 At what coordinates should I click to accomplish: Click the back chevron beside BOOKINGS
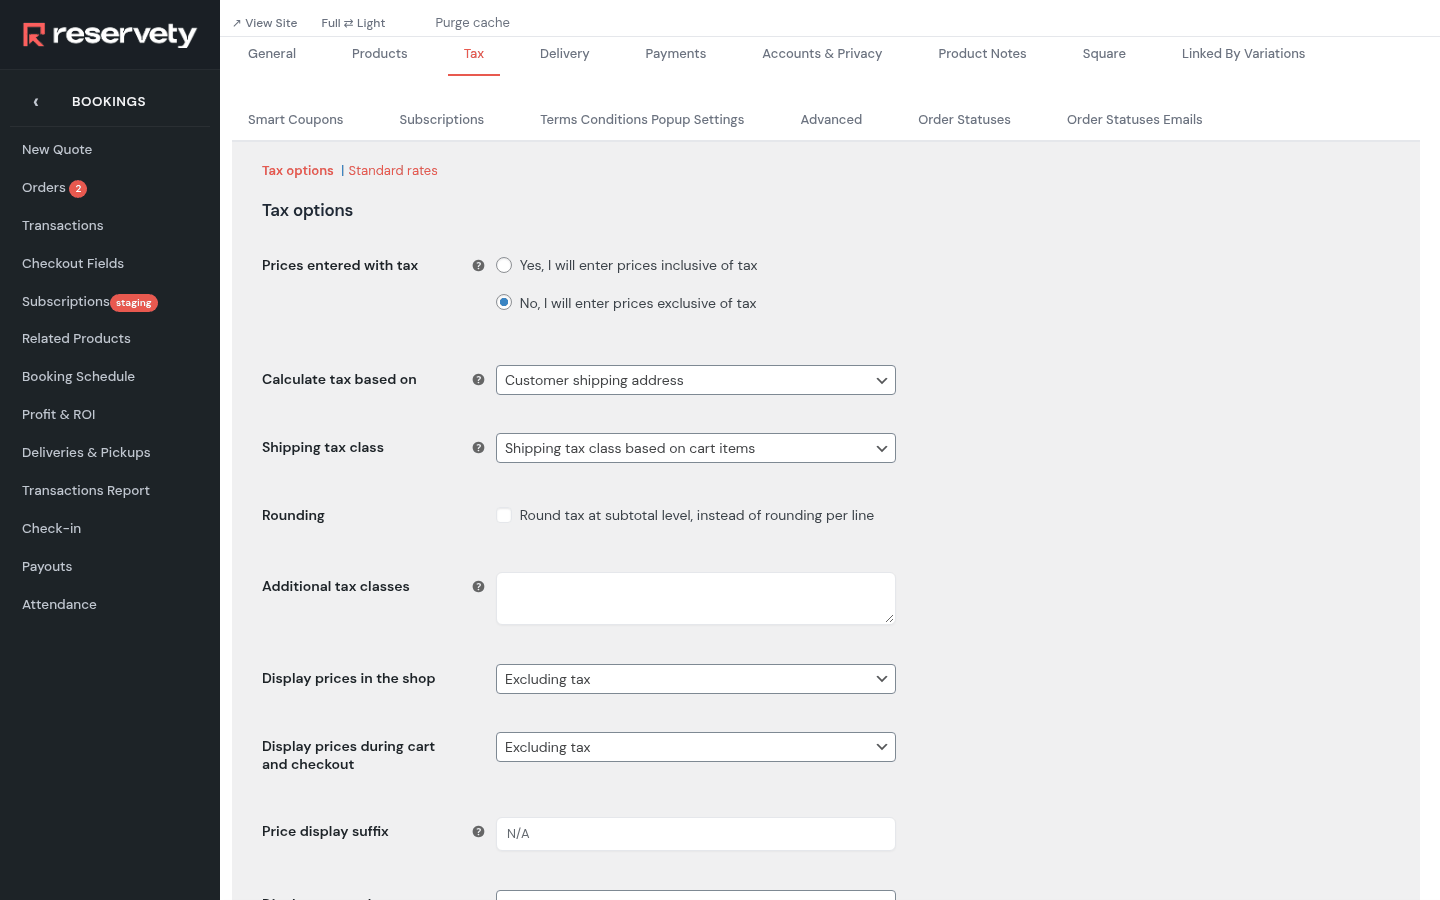(36, 102)
